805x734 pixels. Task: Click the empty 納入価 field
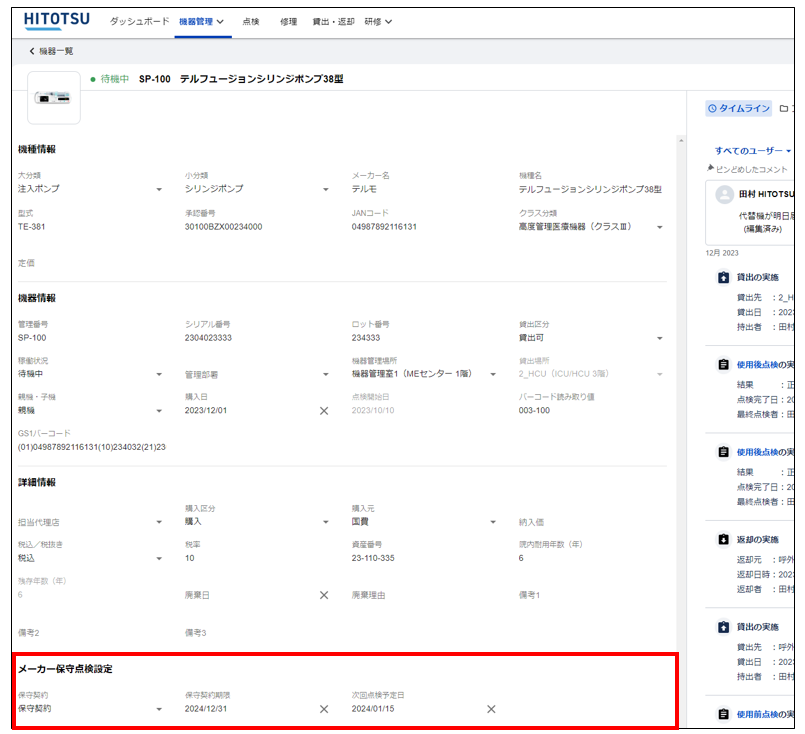[590, 522]
